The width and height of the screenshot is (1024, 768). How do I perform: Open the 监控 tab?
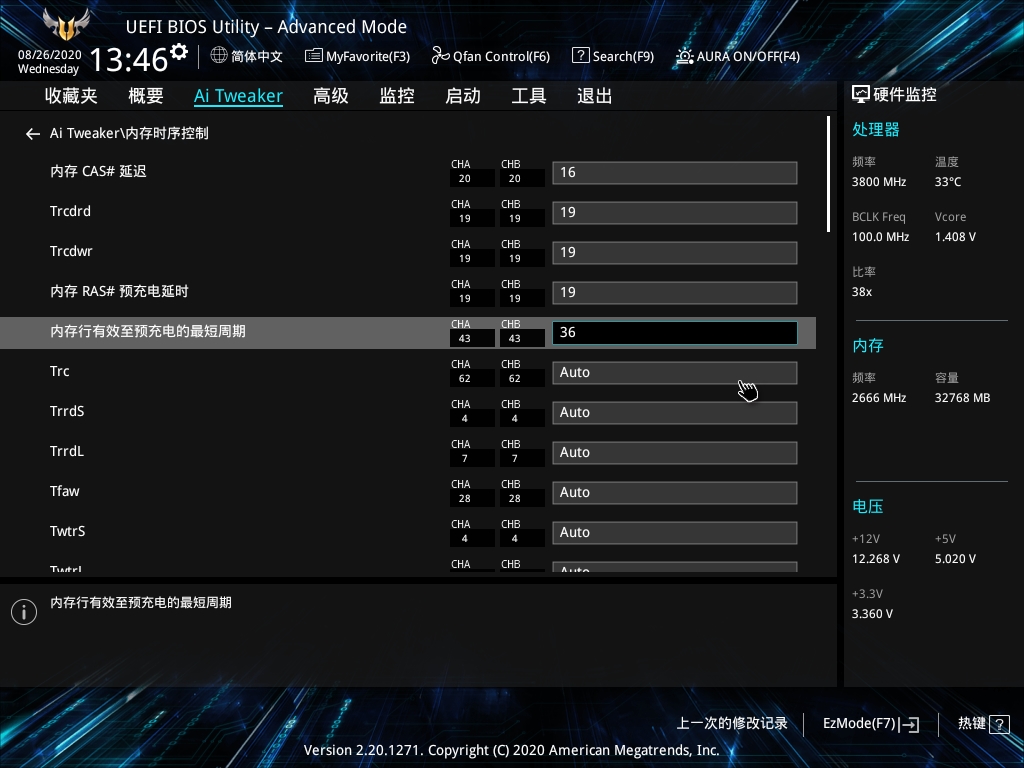(x=397, y=96)
